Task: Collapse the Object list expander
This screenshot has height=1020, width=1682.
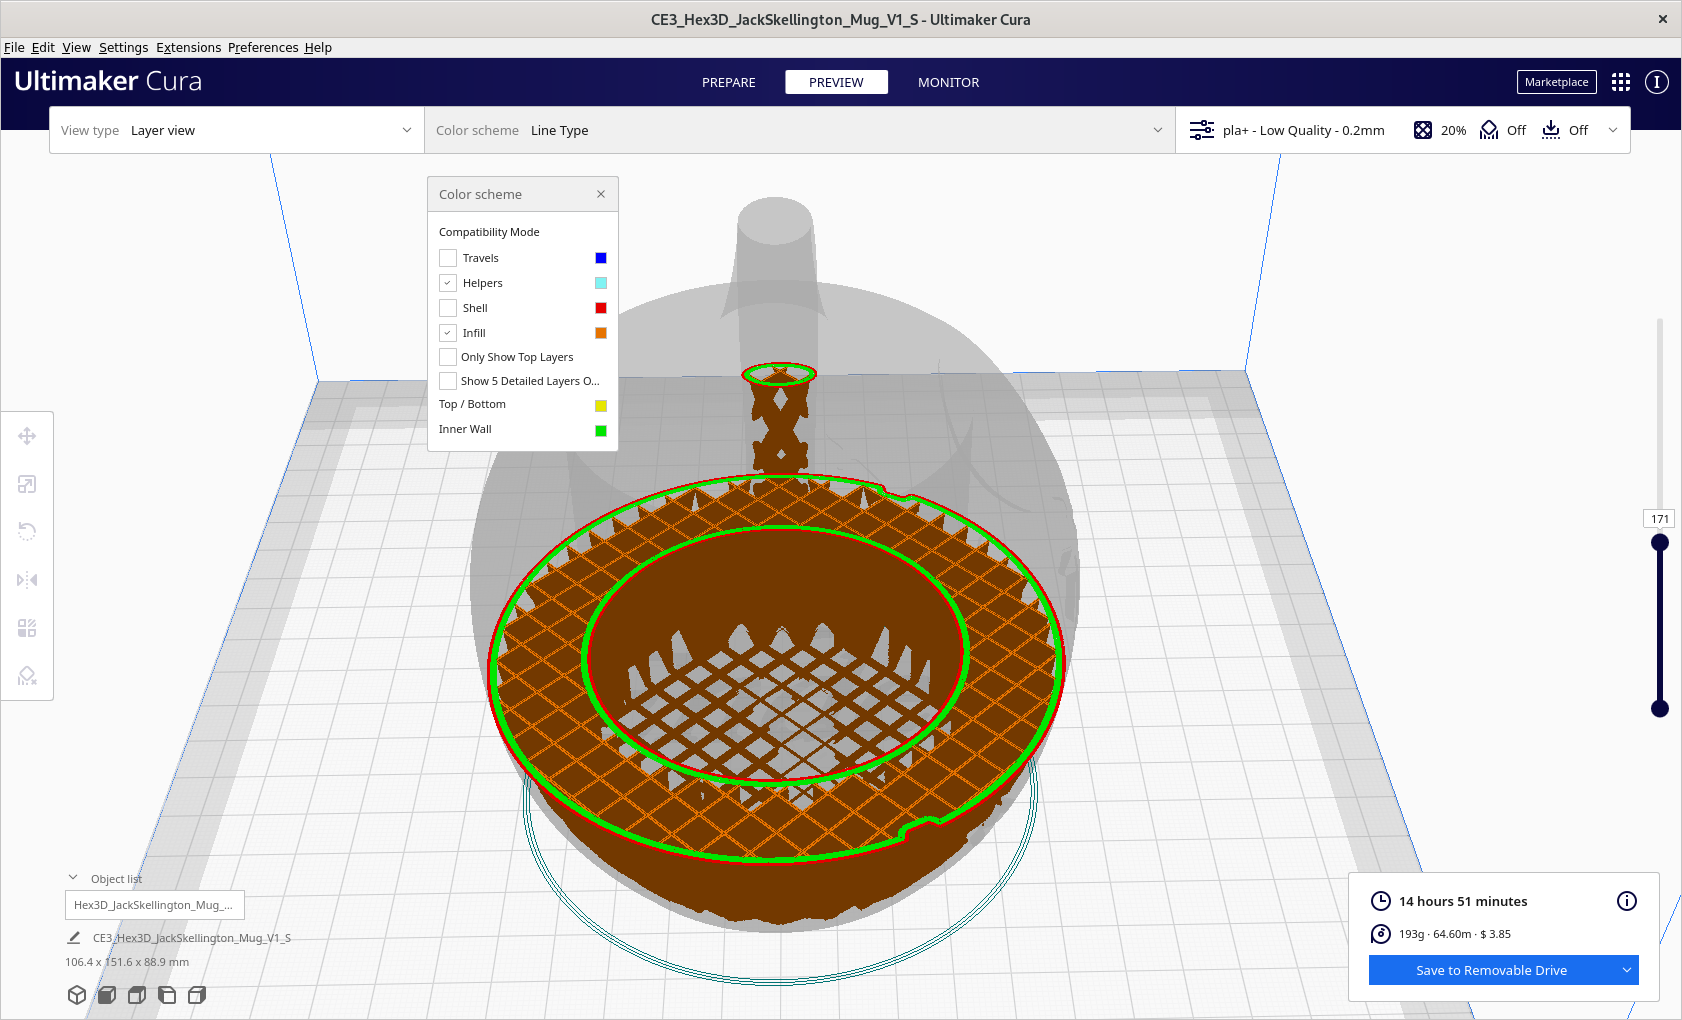Action: 73,878
